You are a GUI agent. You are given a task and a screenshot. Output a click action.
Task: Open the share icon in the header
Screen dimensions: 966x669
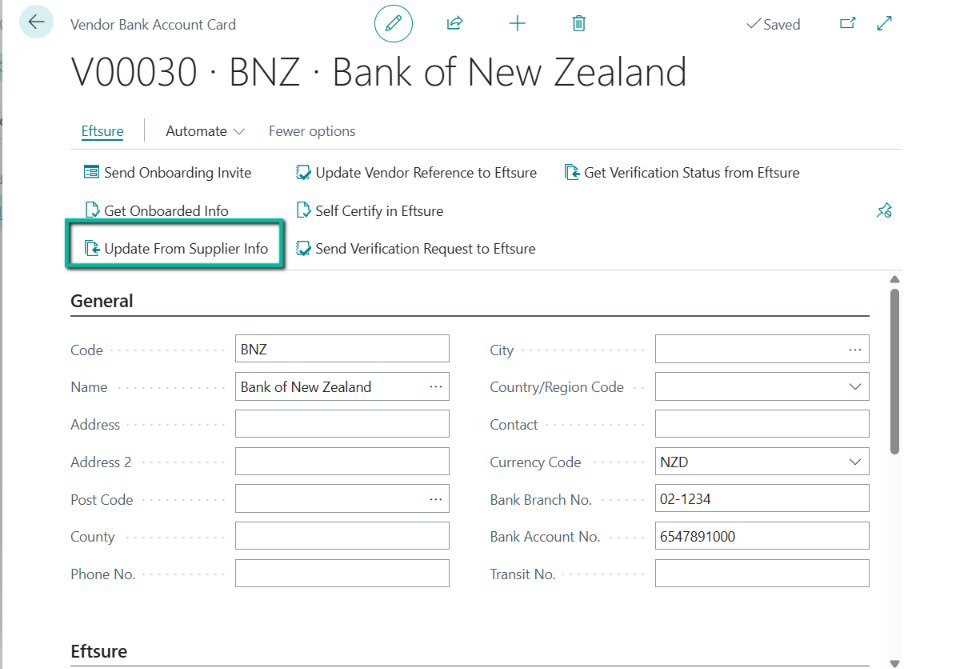tap(455, 23)
